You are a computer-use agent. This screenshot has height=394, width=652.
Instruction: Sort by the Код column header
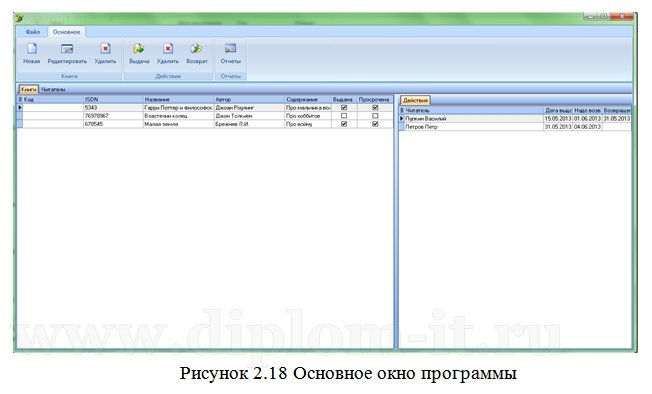coord(53,100)
